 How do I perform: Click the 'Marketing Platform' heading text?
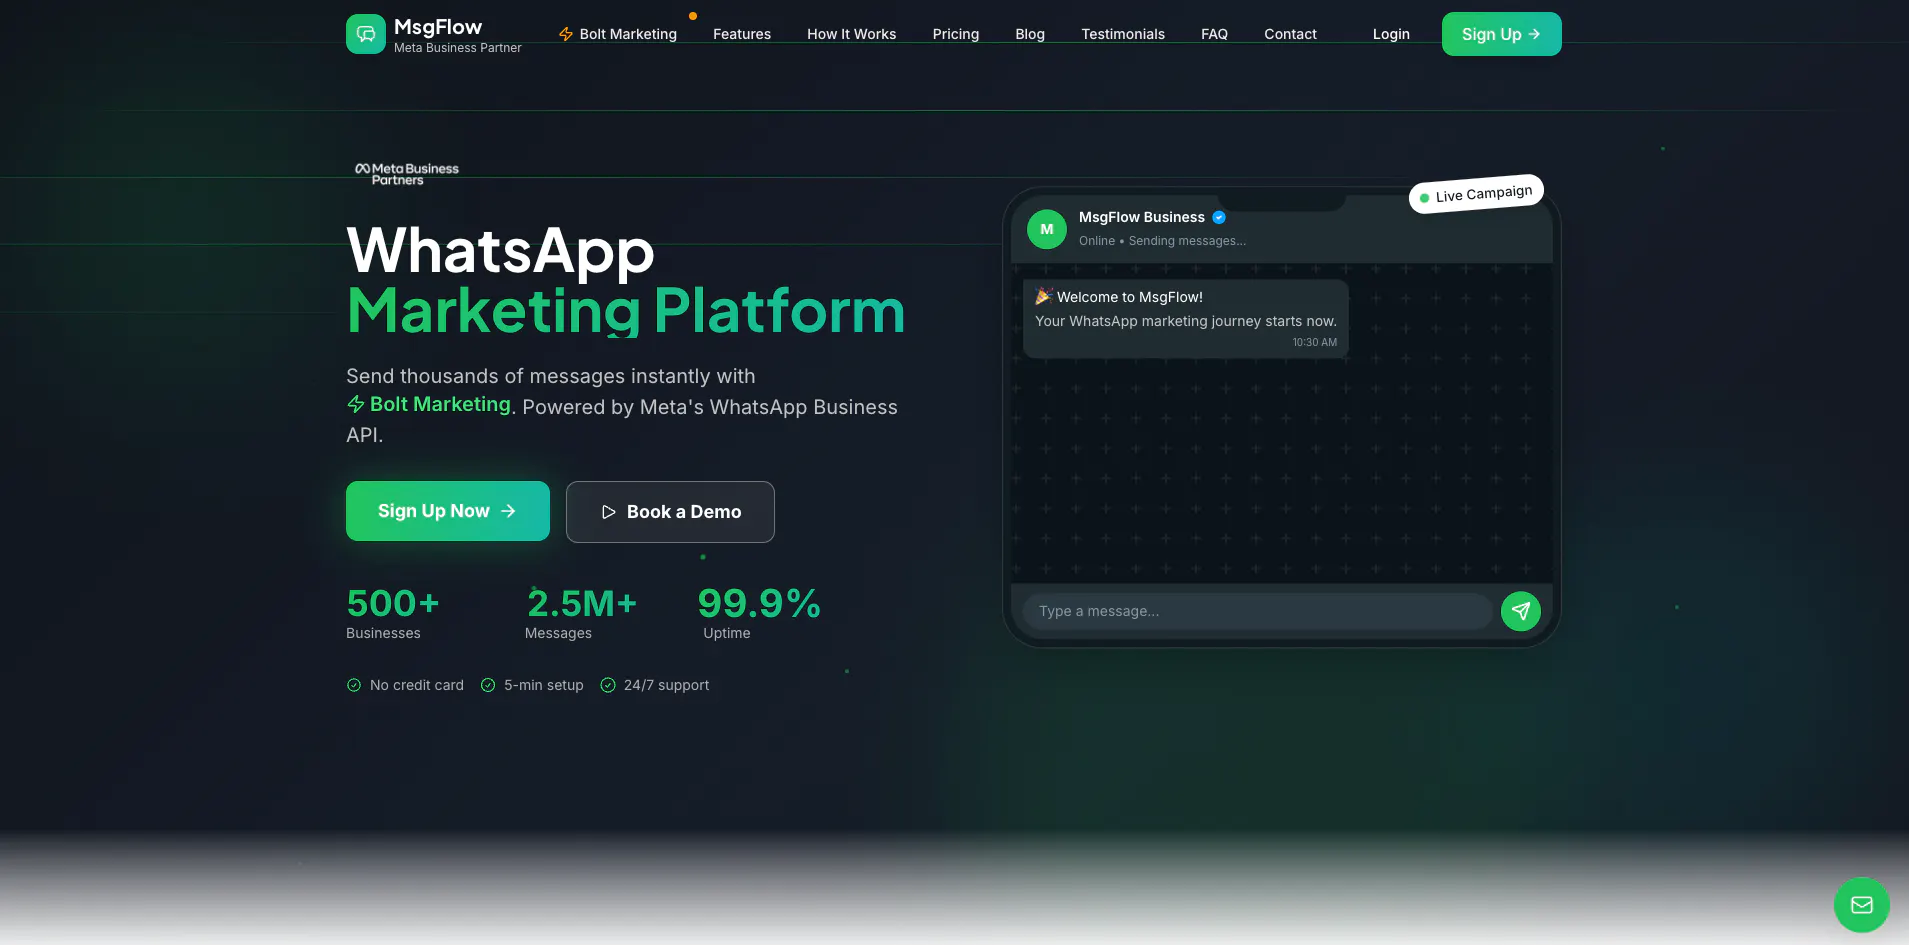pyautogui.click(x=626, y=311)
